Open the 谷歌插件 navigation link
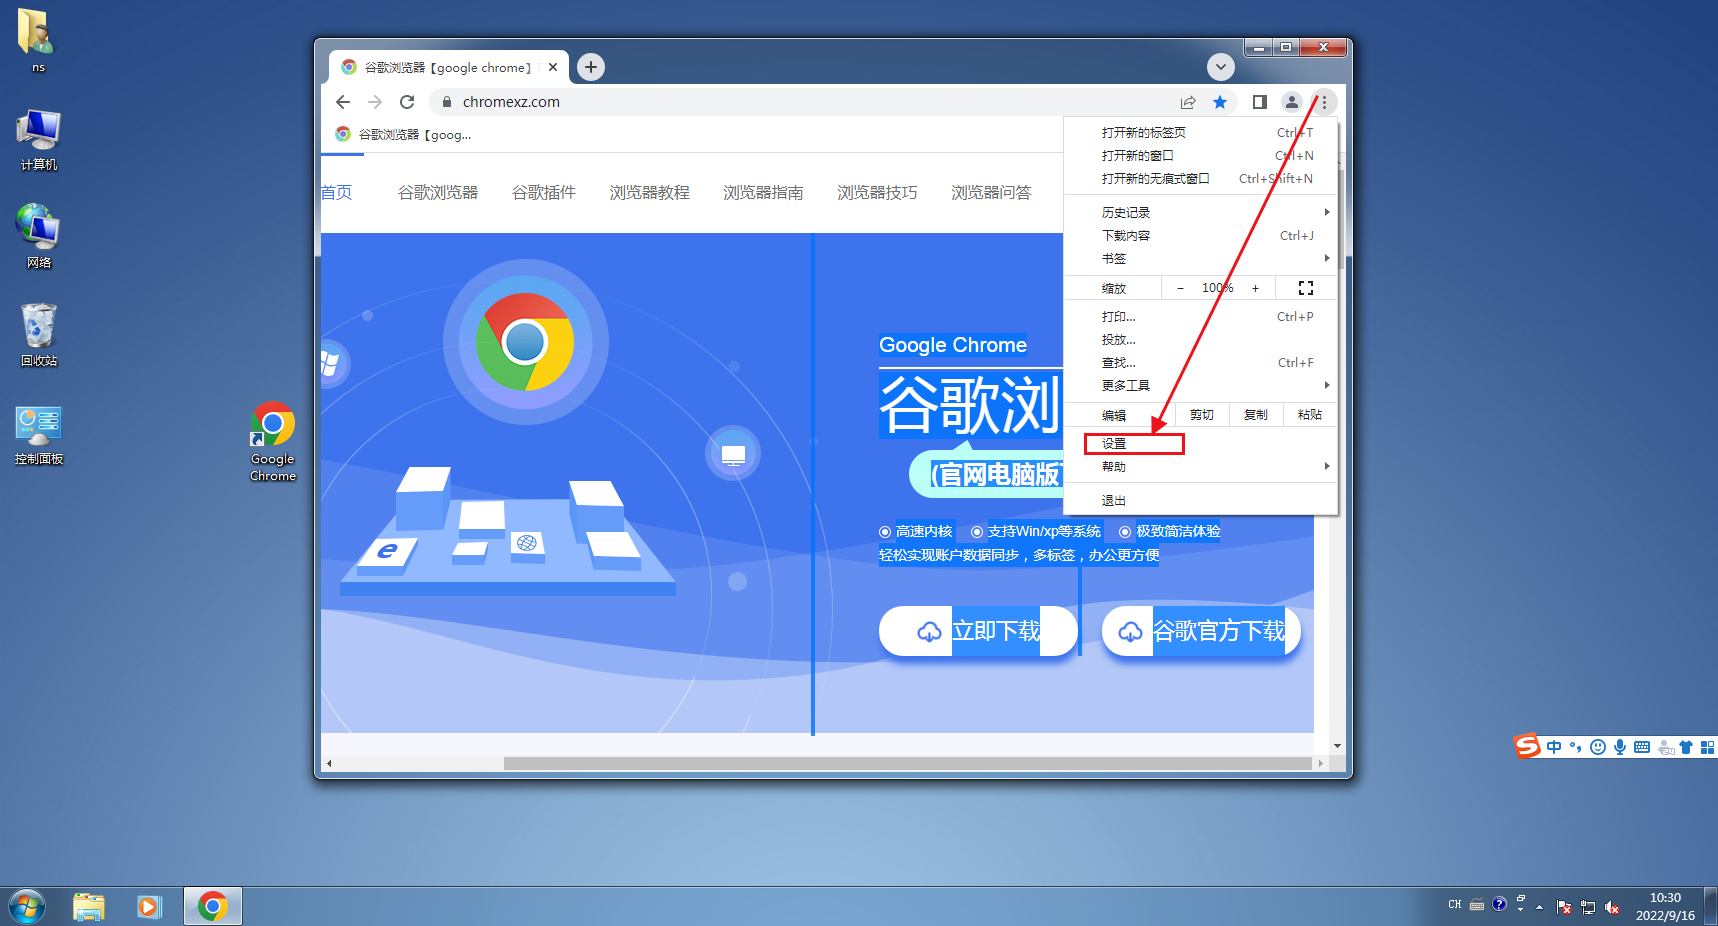 [544, 192]
